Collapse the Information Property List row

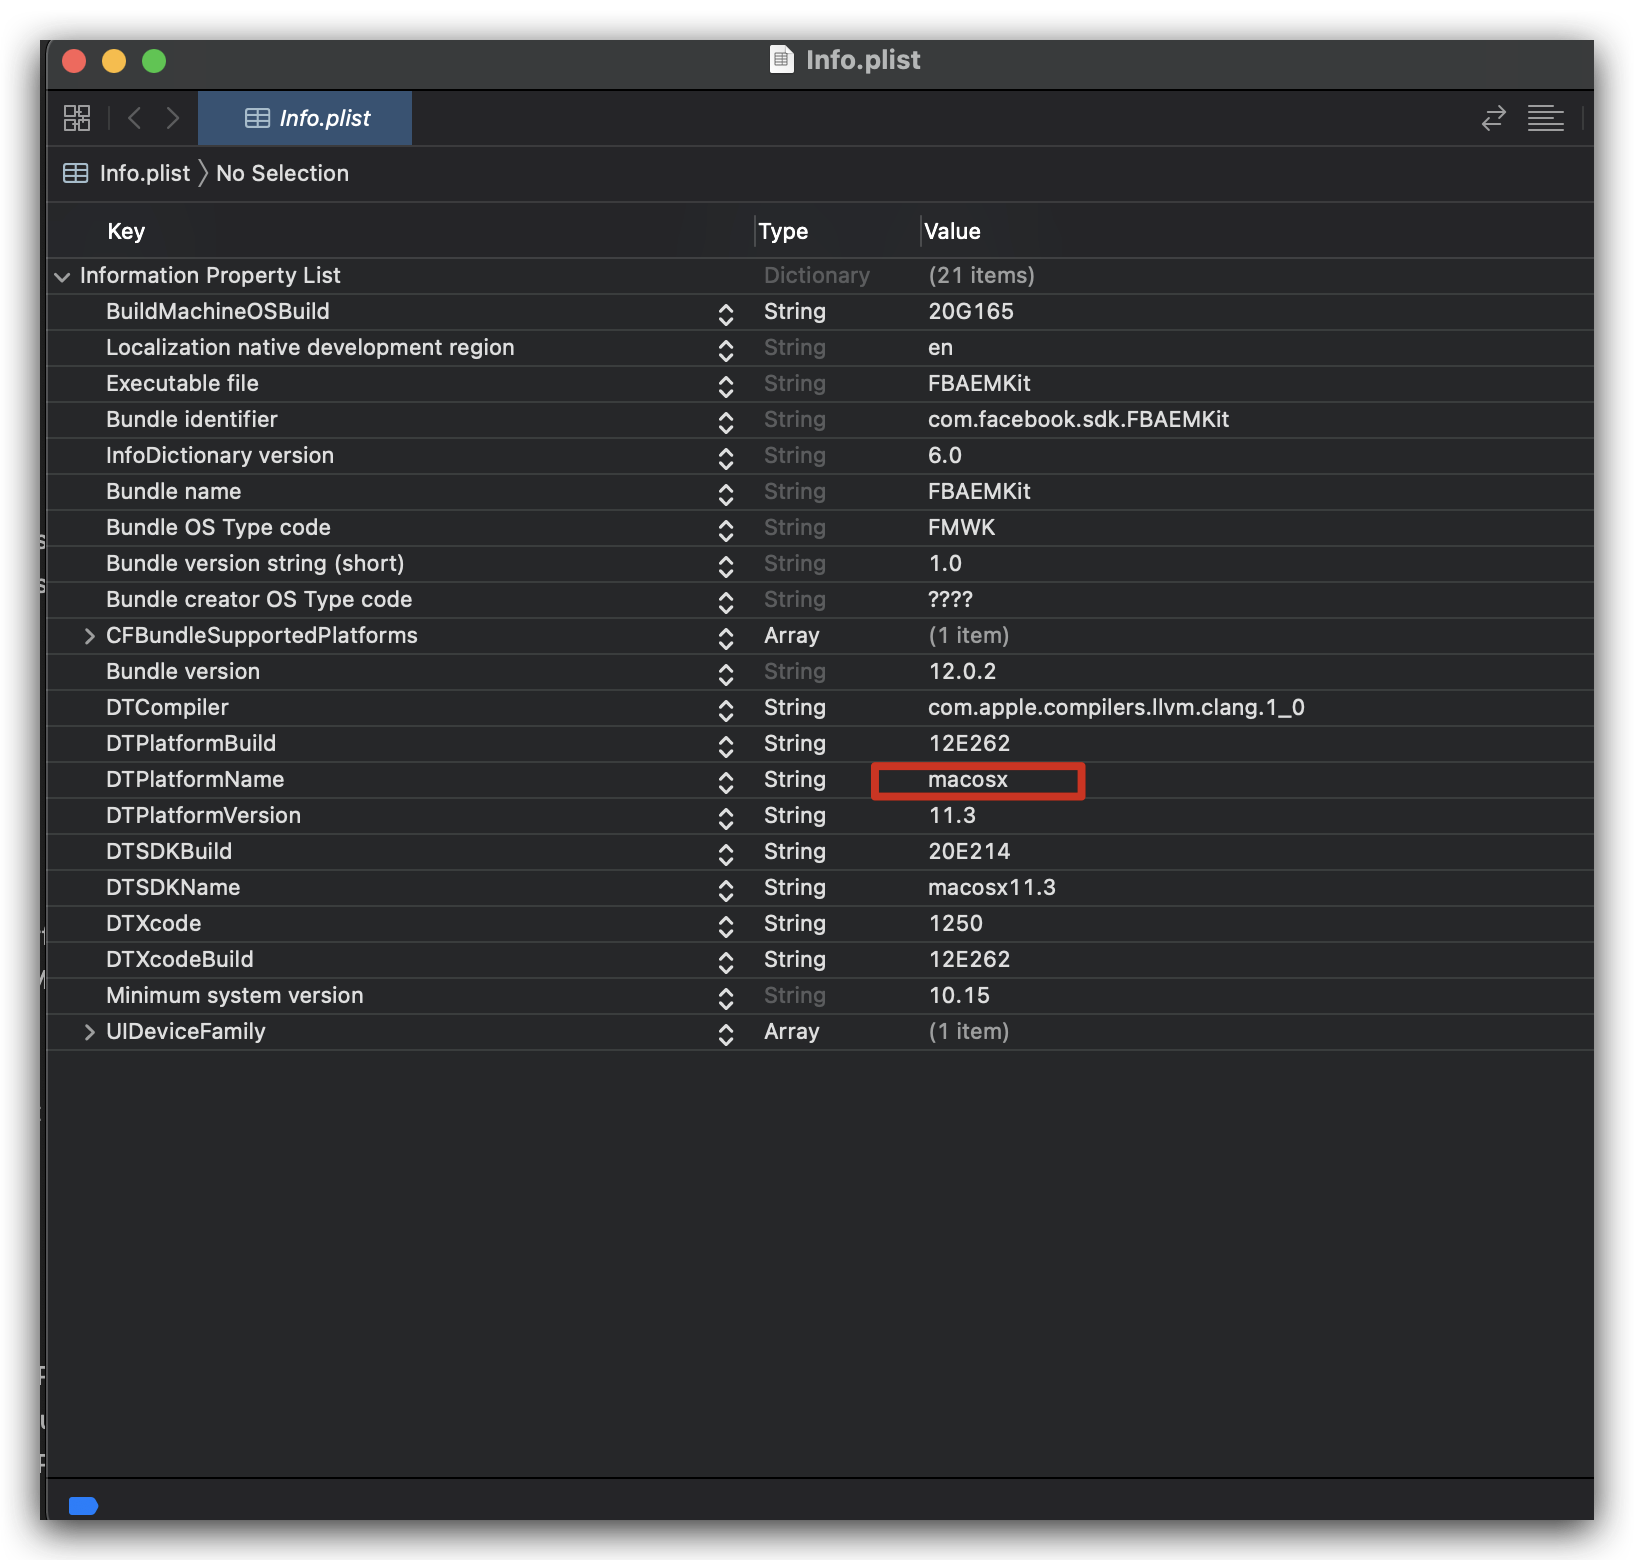[x=62, y=276]
